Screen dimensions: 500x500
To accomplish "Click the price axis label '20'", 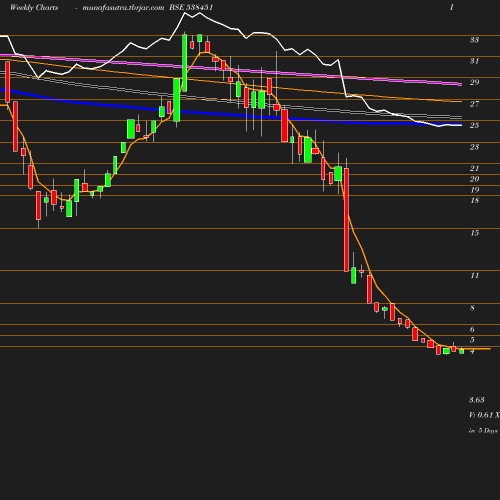I will (x=474, y=179).
